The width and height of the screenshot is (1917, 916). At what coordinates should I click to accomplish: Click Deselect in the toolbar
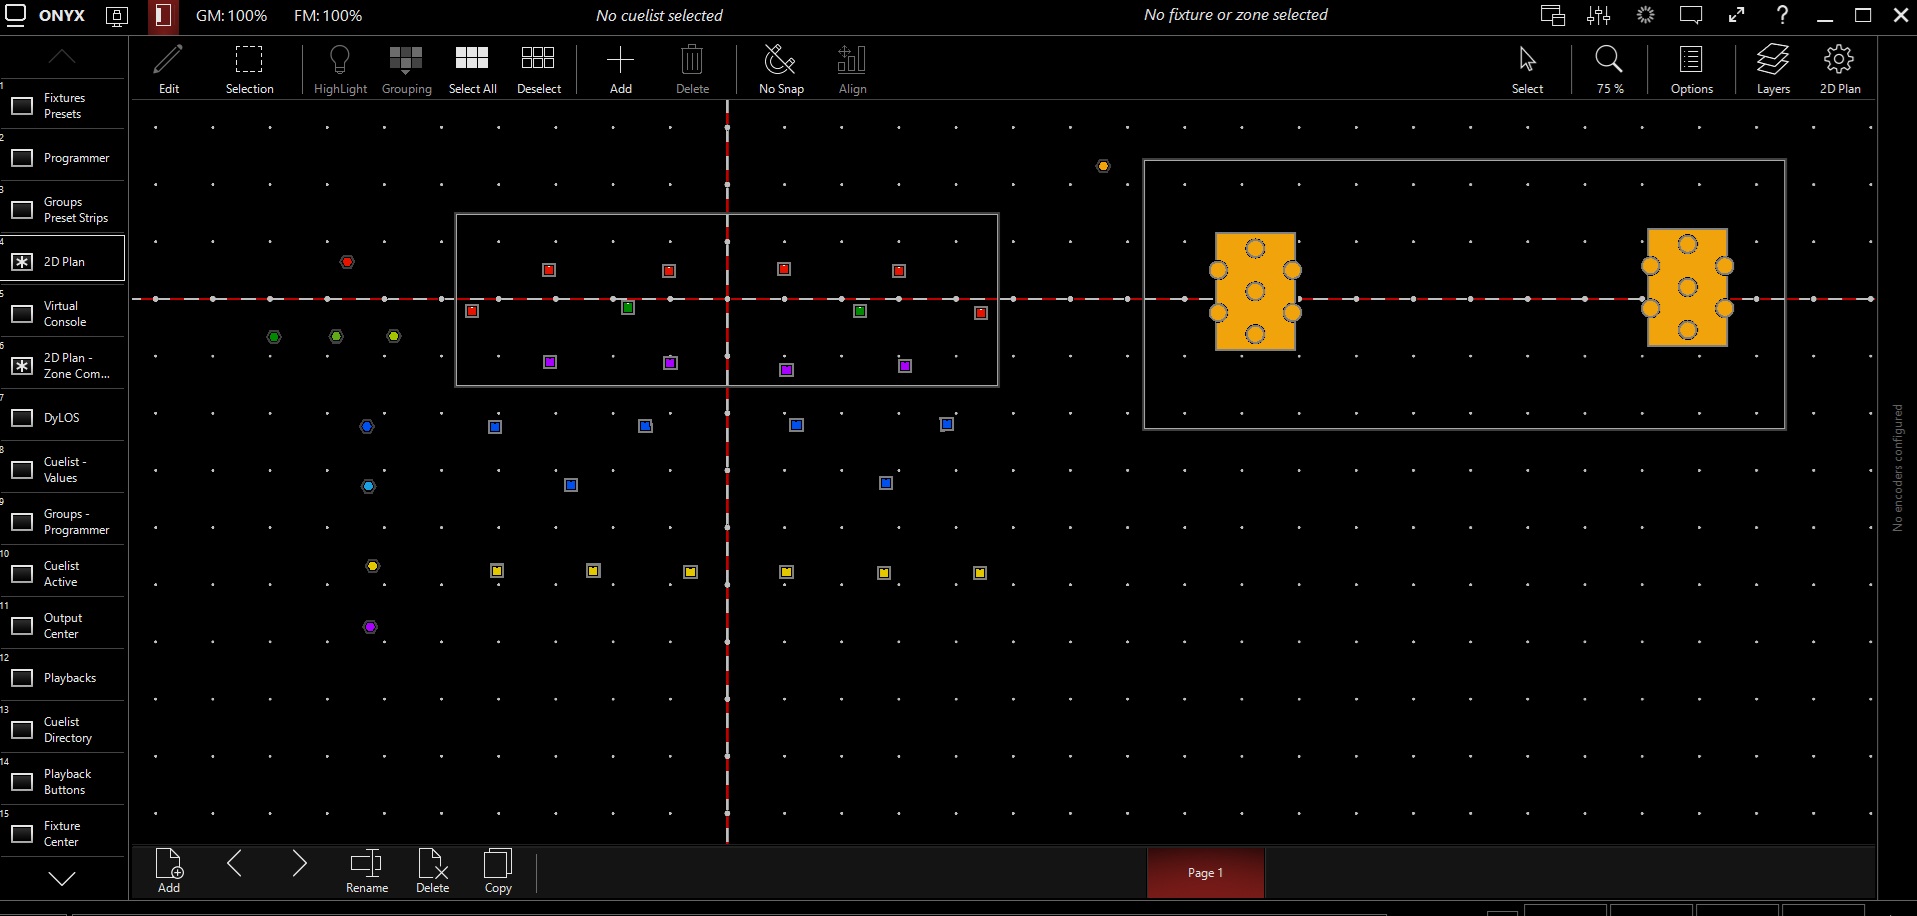tap(538, 69)
